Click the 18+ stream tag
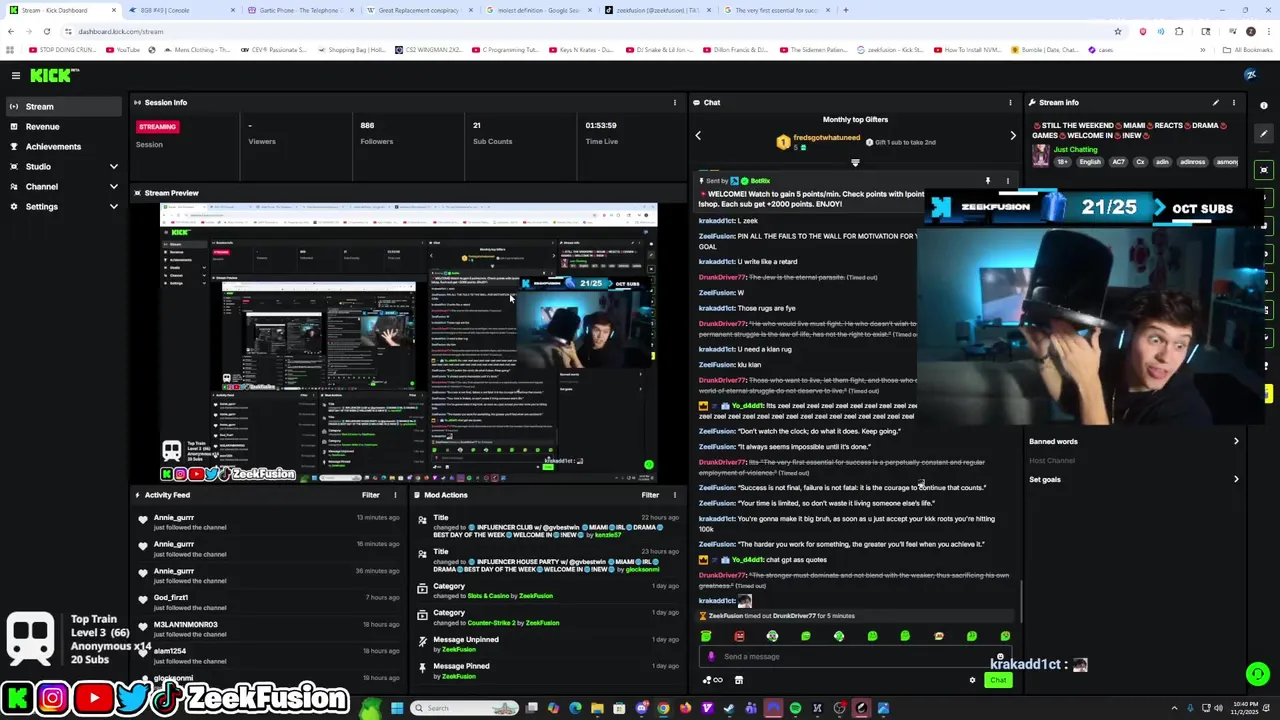This screenshot has width=1280, height=720. [1063, 161]
